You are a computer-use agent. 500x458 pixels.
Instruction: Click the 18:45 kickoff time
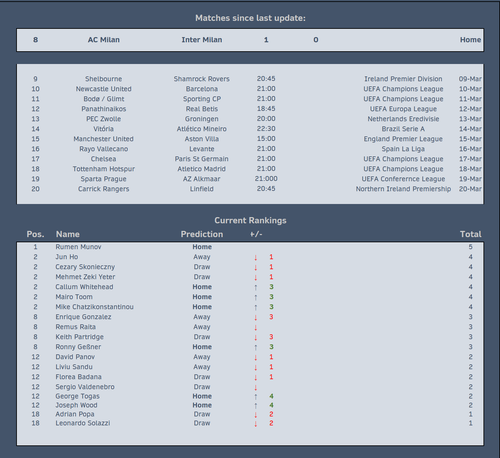266,109
